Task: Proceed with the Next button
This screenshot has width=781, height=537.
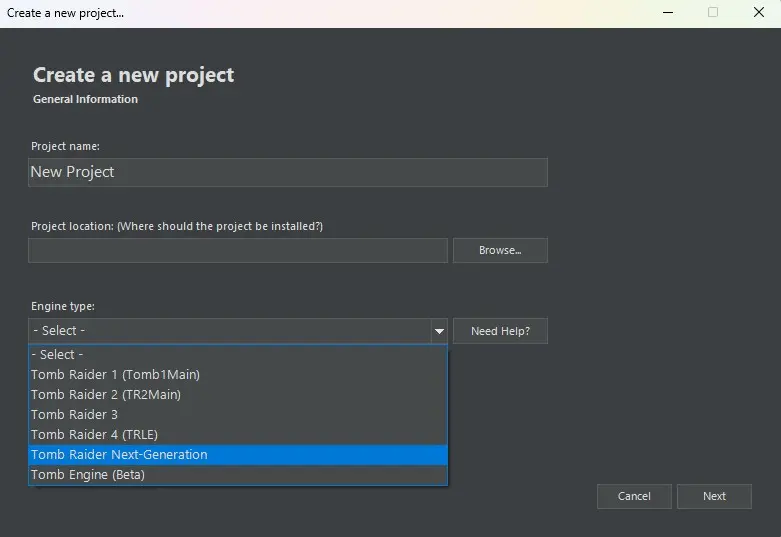Action: [714, 496]
